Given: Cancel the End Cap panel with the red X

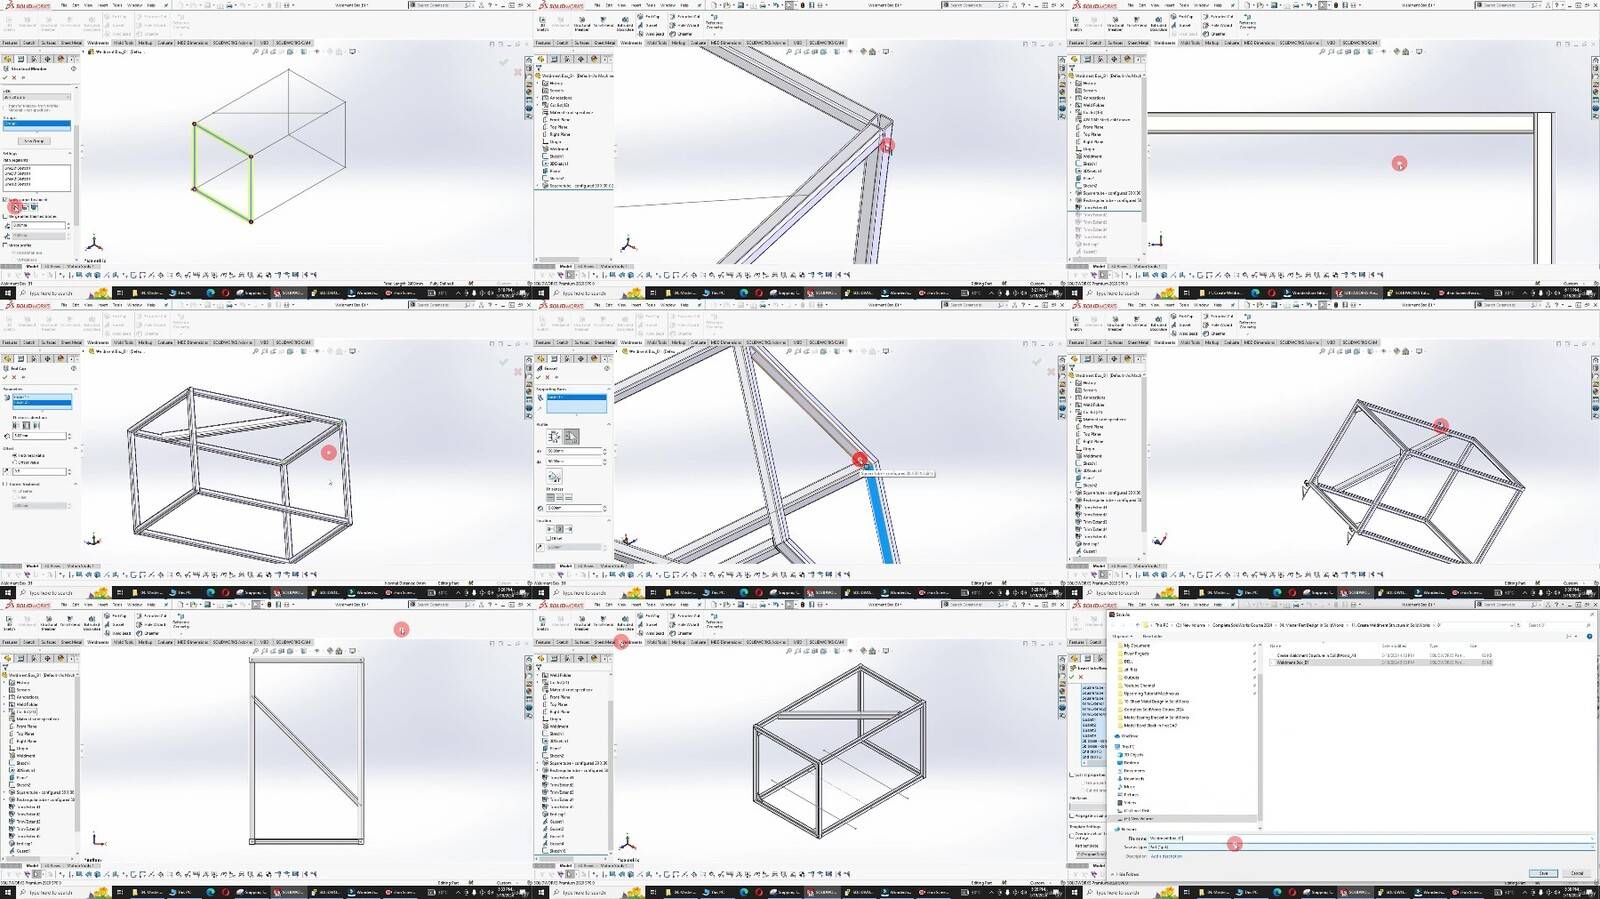Looking at the screenshot, I should coord(15,377).
